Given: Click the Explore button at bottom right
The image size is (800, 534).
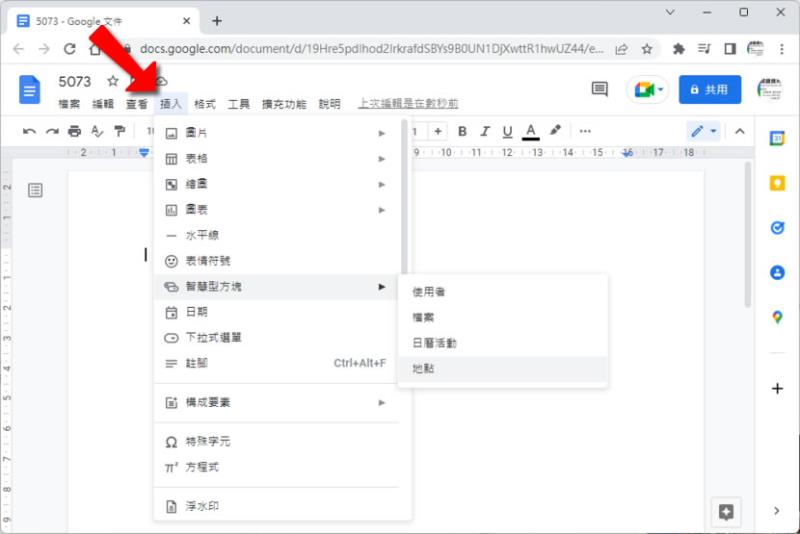Looking at the screenshot, I should [x=726, y=512].
